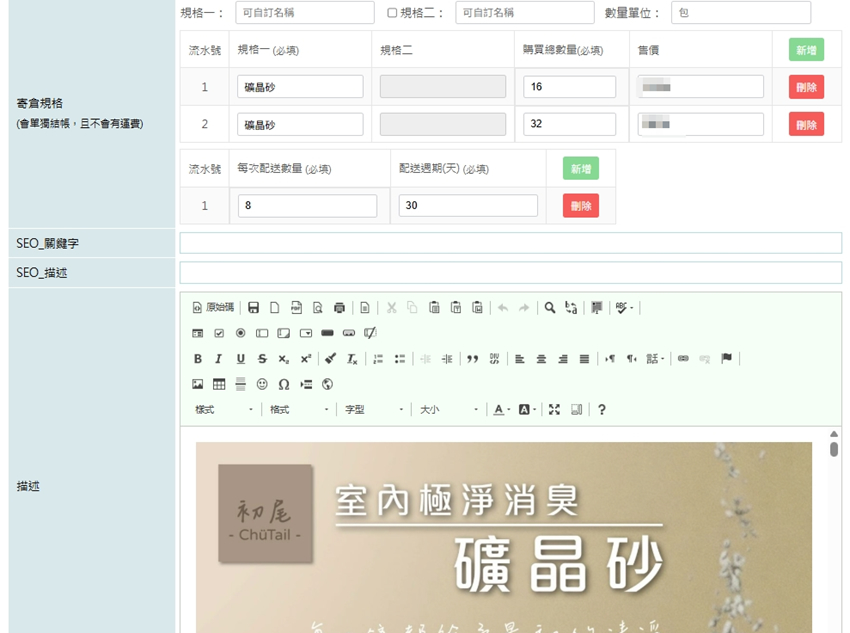Insert a radio button form element
The width and height of the screenshot is (850, 633).
(241, 333)
